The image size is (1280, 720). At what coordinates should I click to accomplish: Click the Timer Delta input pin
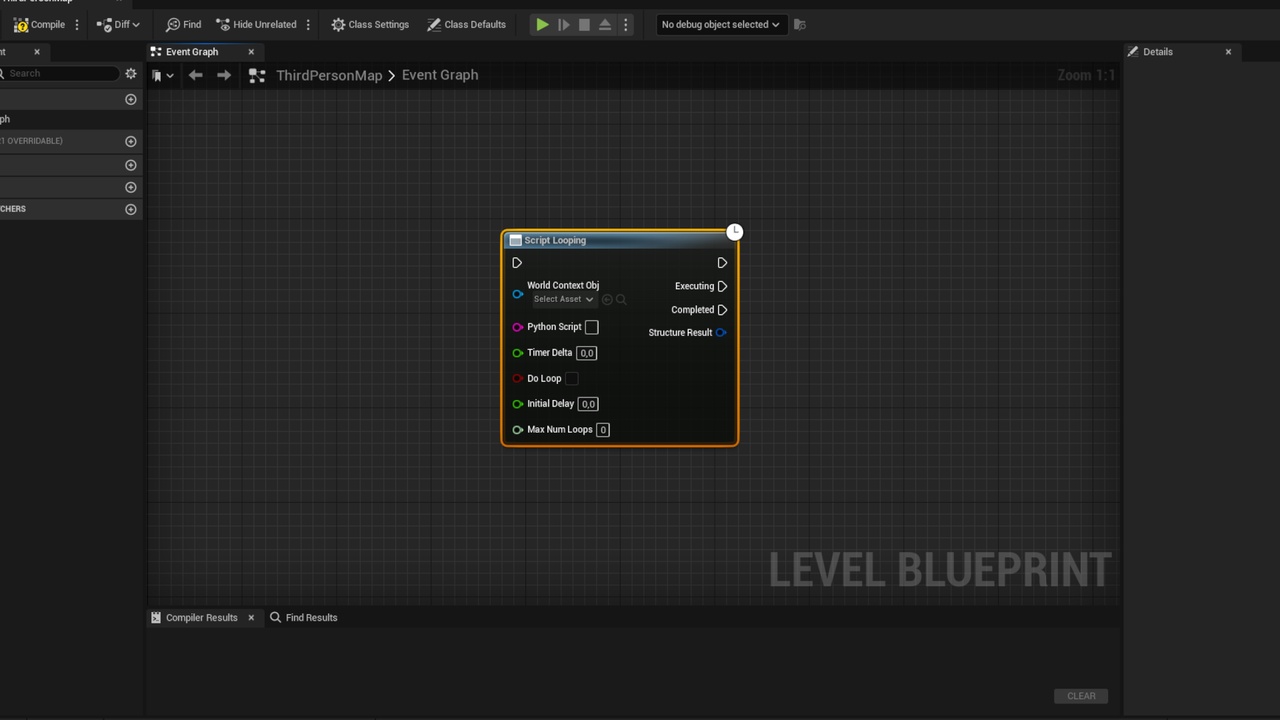click(517, 353)
